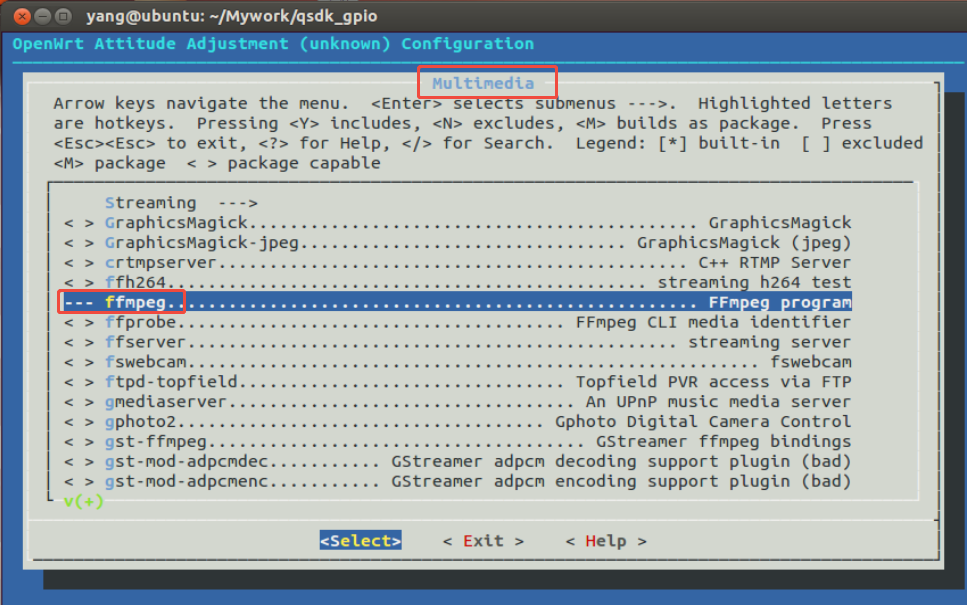Toggle the GraphicsMagick-jpeg package selection marker

point(80,242)
